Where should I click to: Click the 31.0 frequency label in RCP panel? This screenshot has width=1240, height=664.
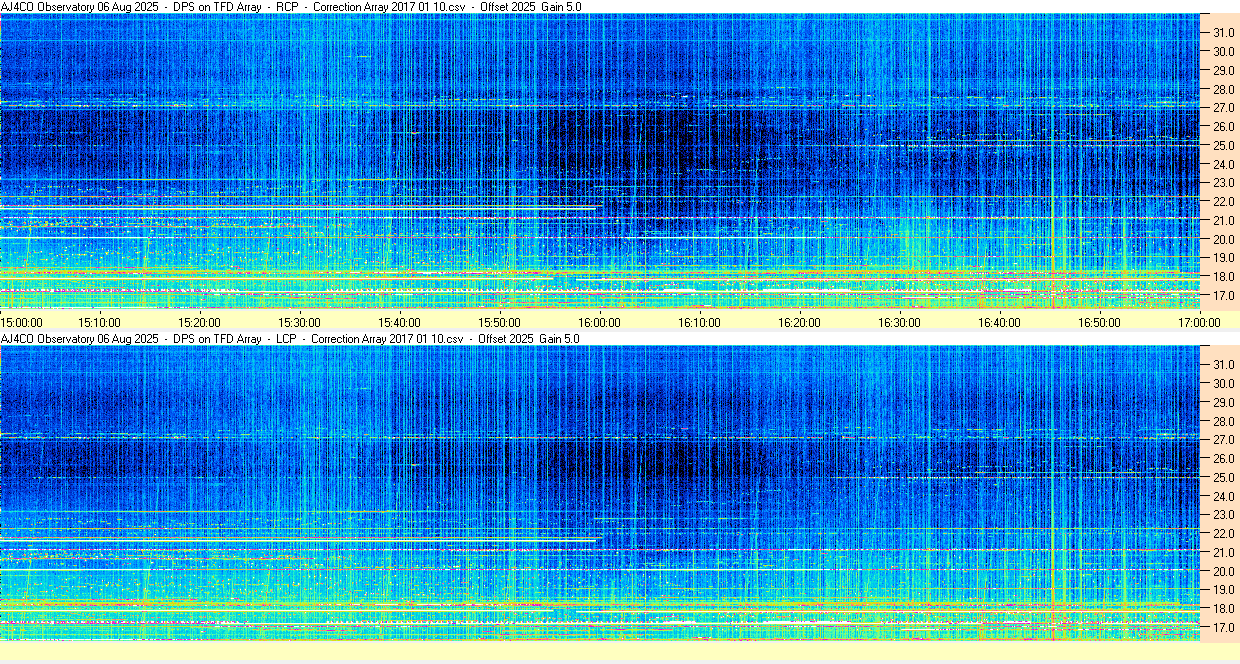(x=1223, y=32)
